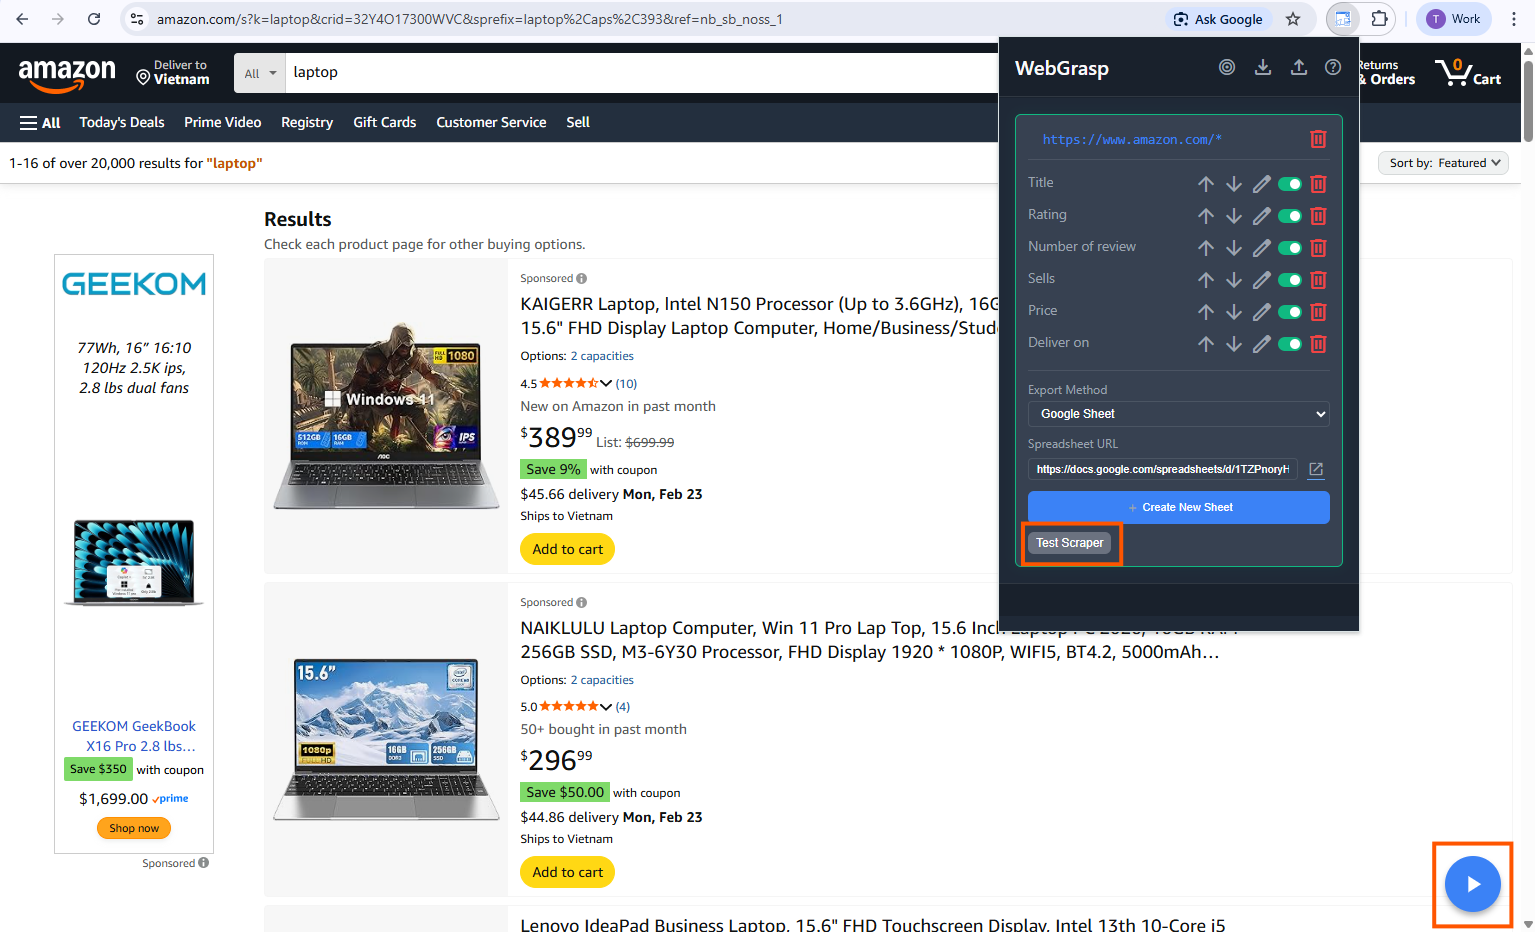Move the Price field up

(1206, 312)
